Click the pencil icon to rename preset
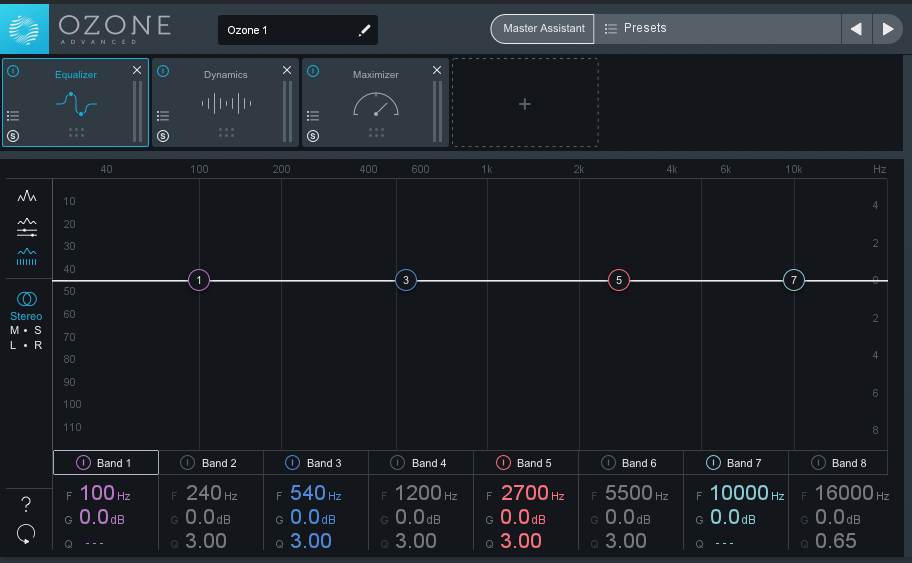 364,30
